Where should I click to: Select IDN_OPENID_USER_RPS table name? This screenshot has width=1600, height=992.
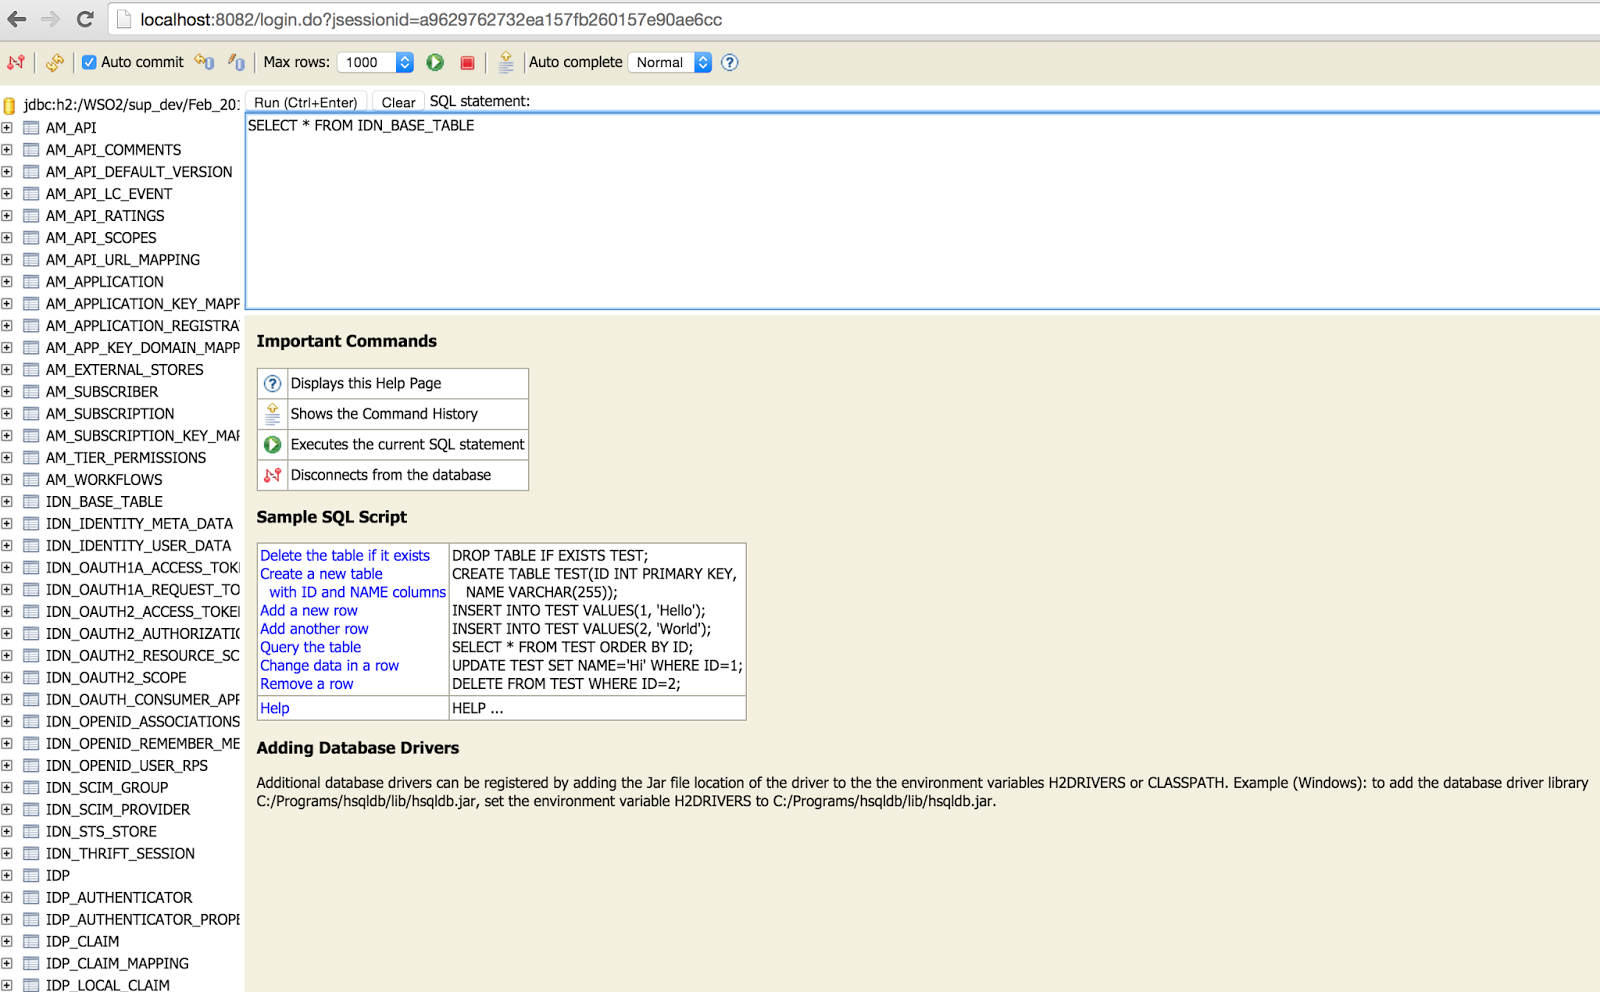point(127,766)
